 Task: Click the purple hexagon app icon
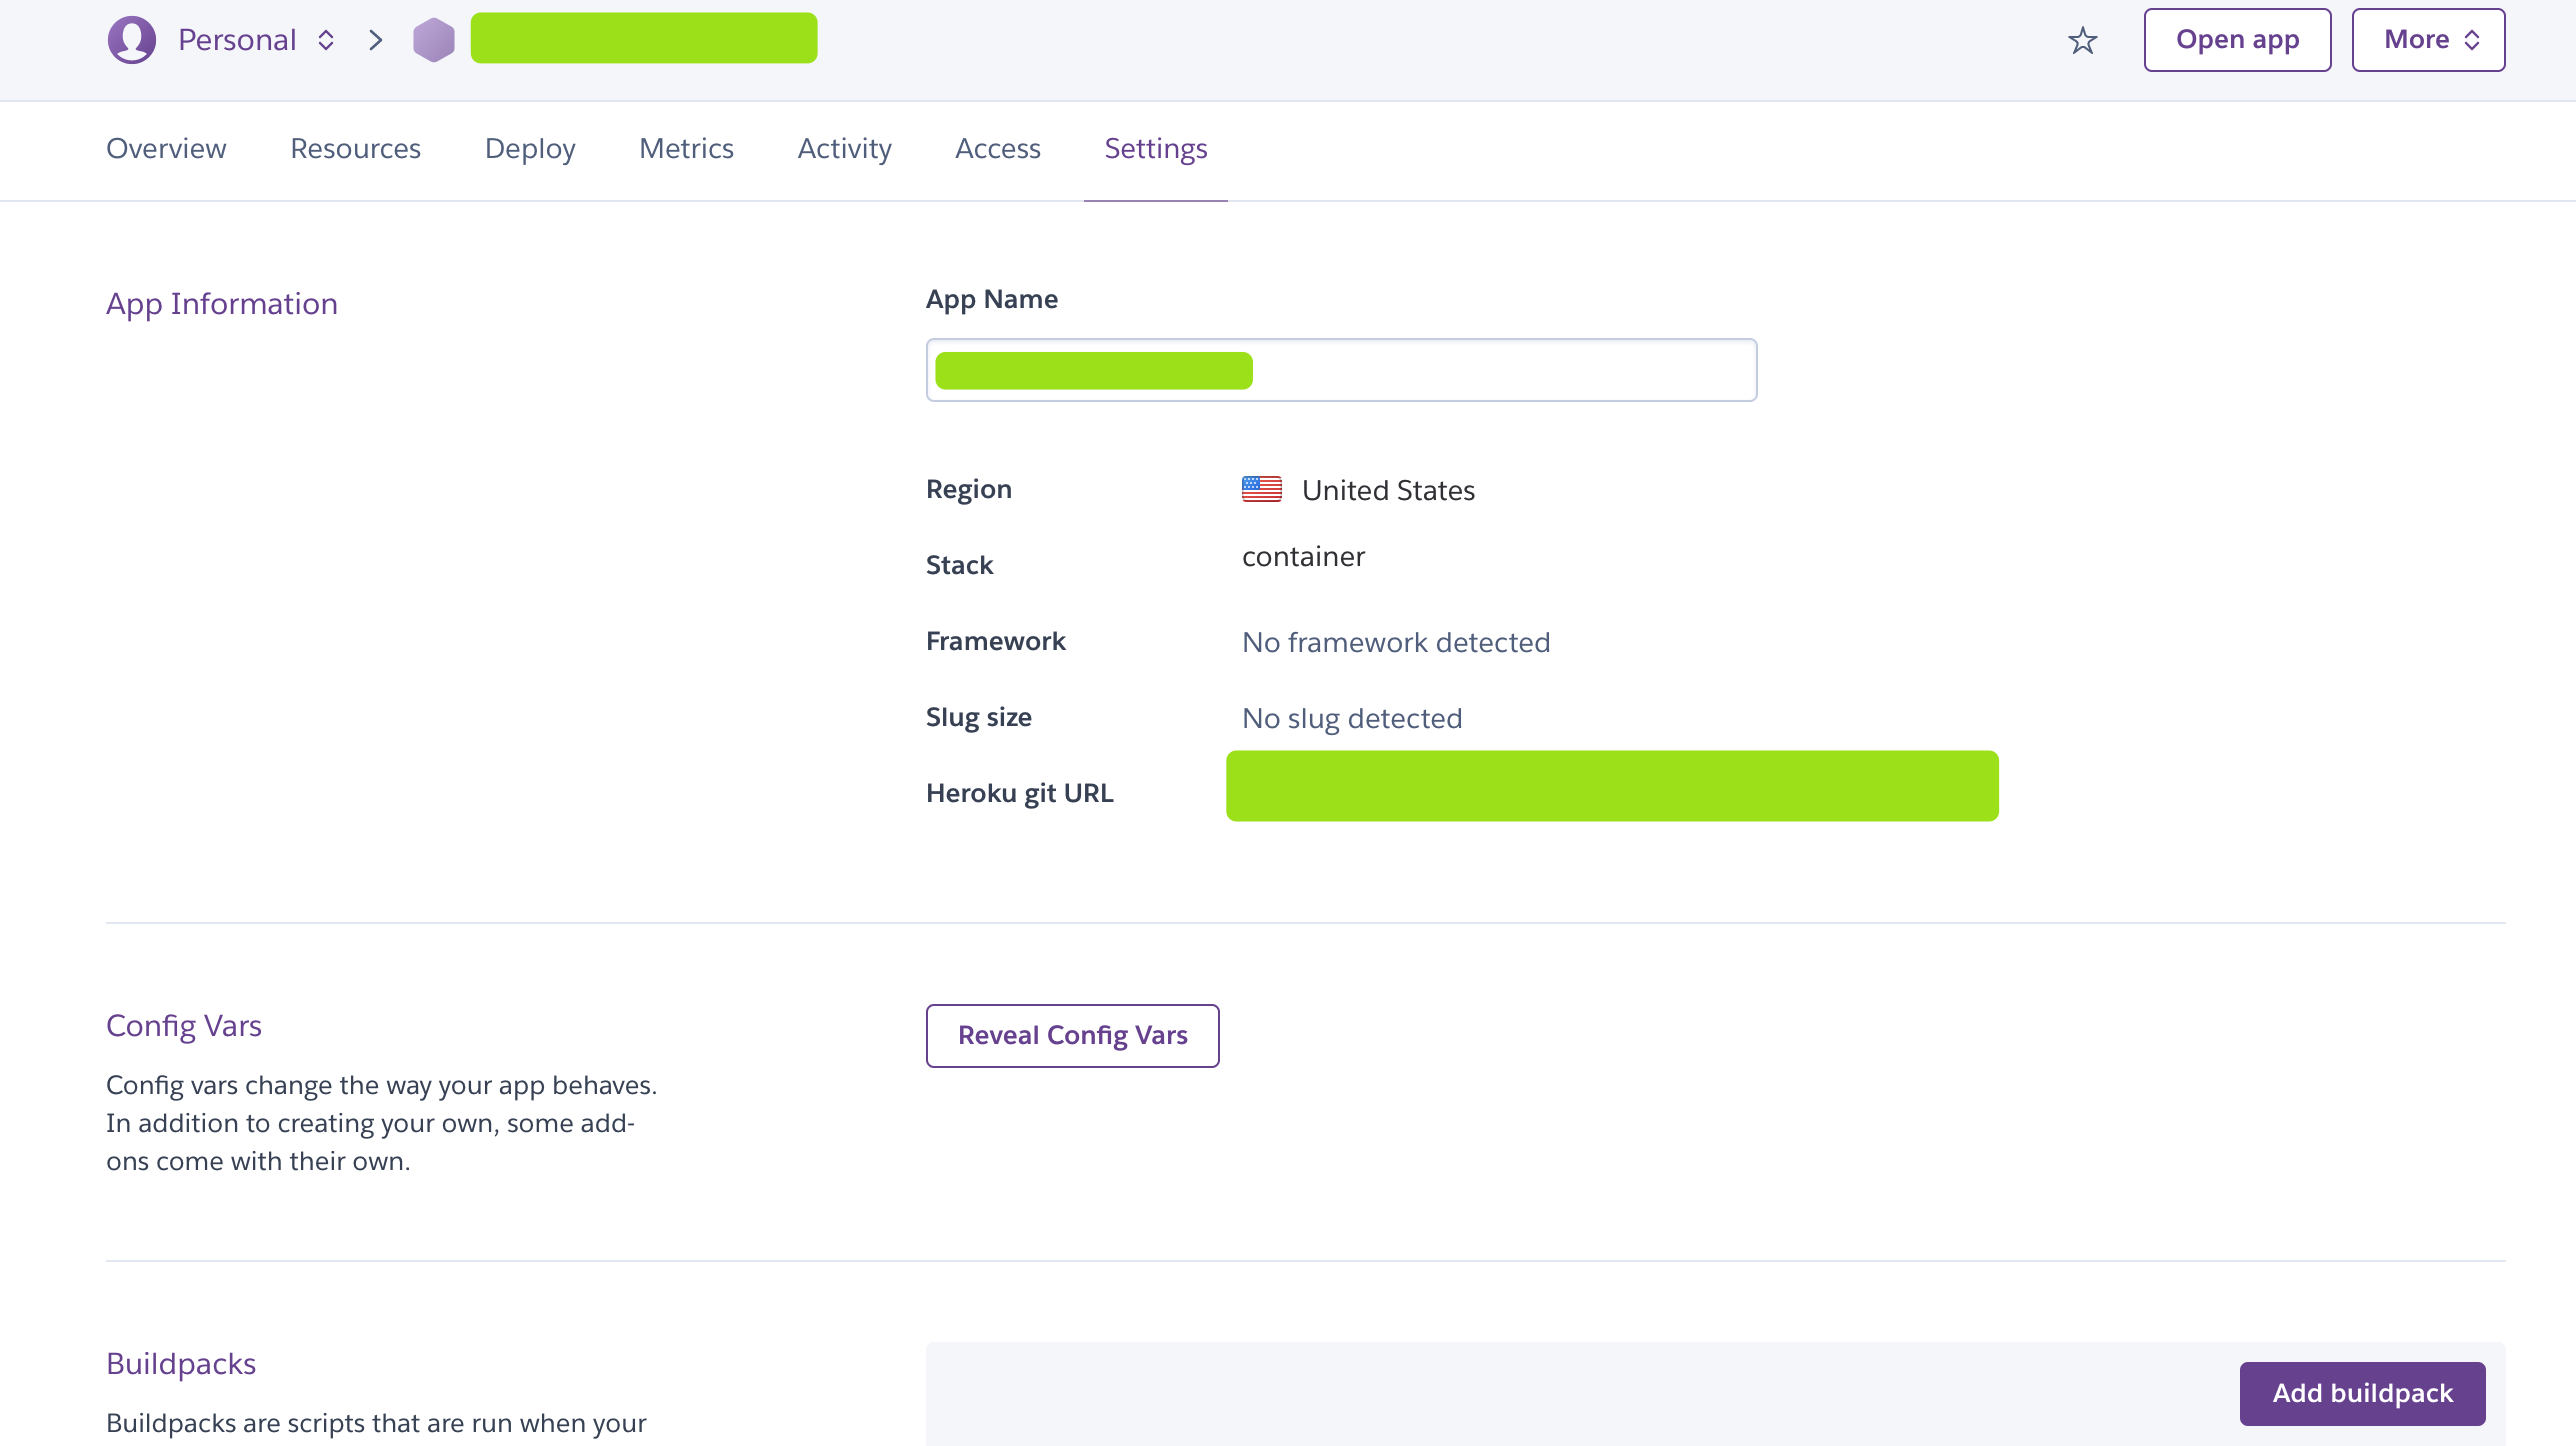[x=434, y=40]
